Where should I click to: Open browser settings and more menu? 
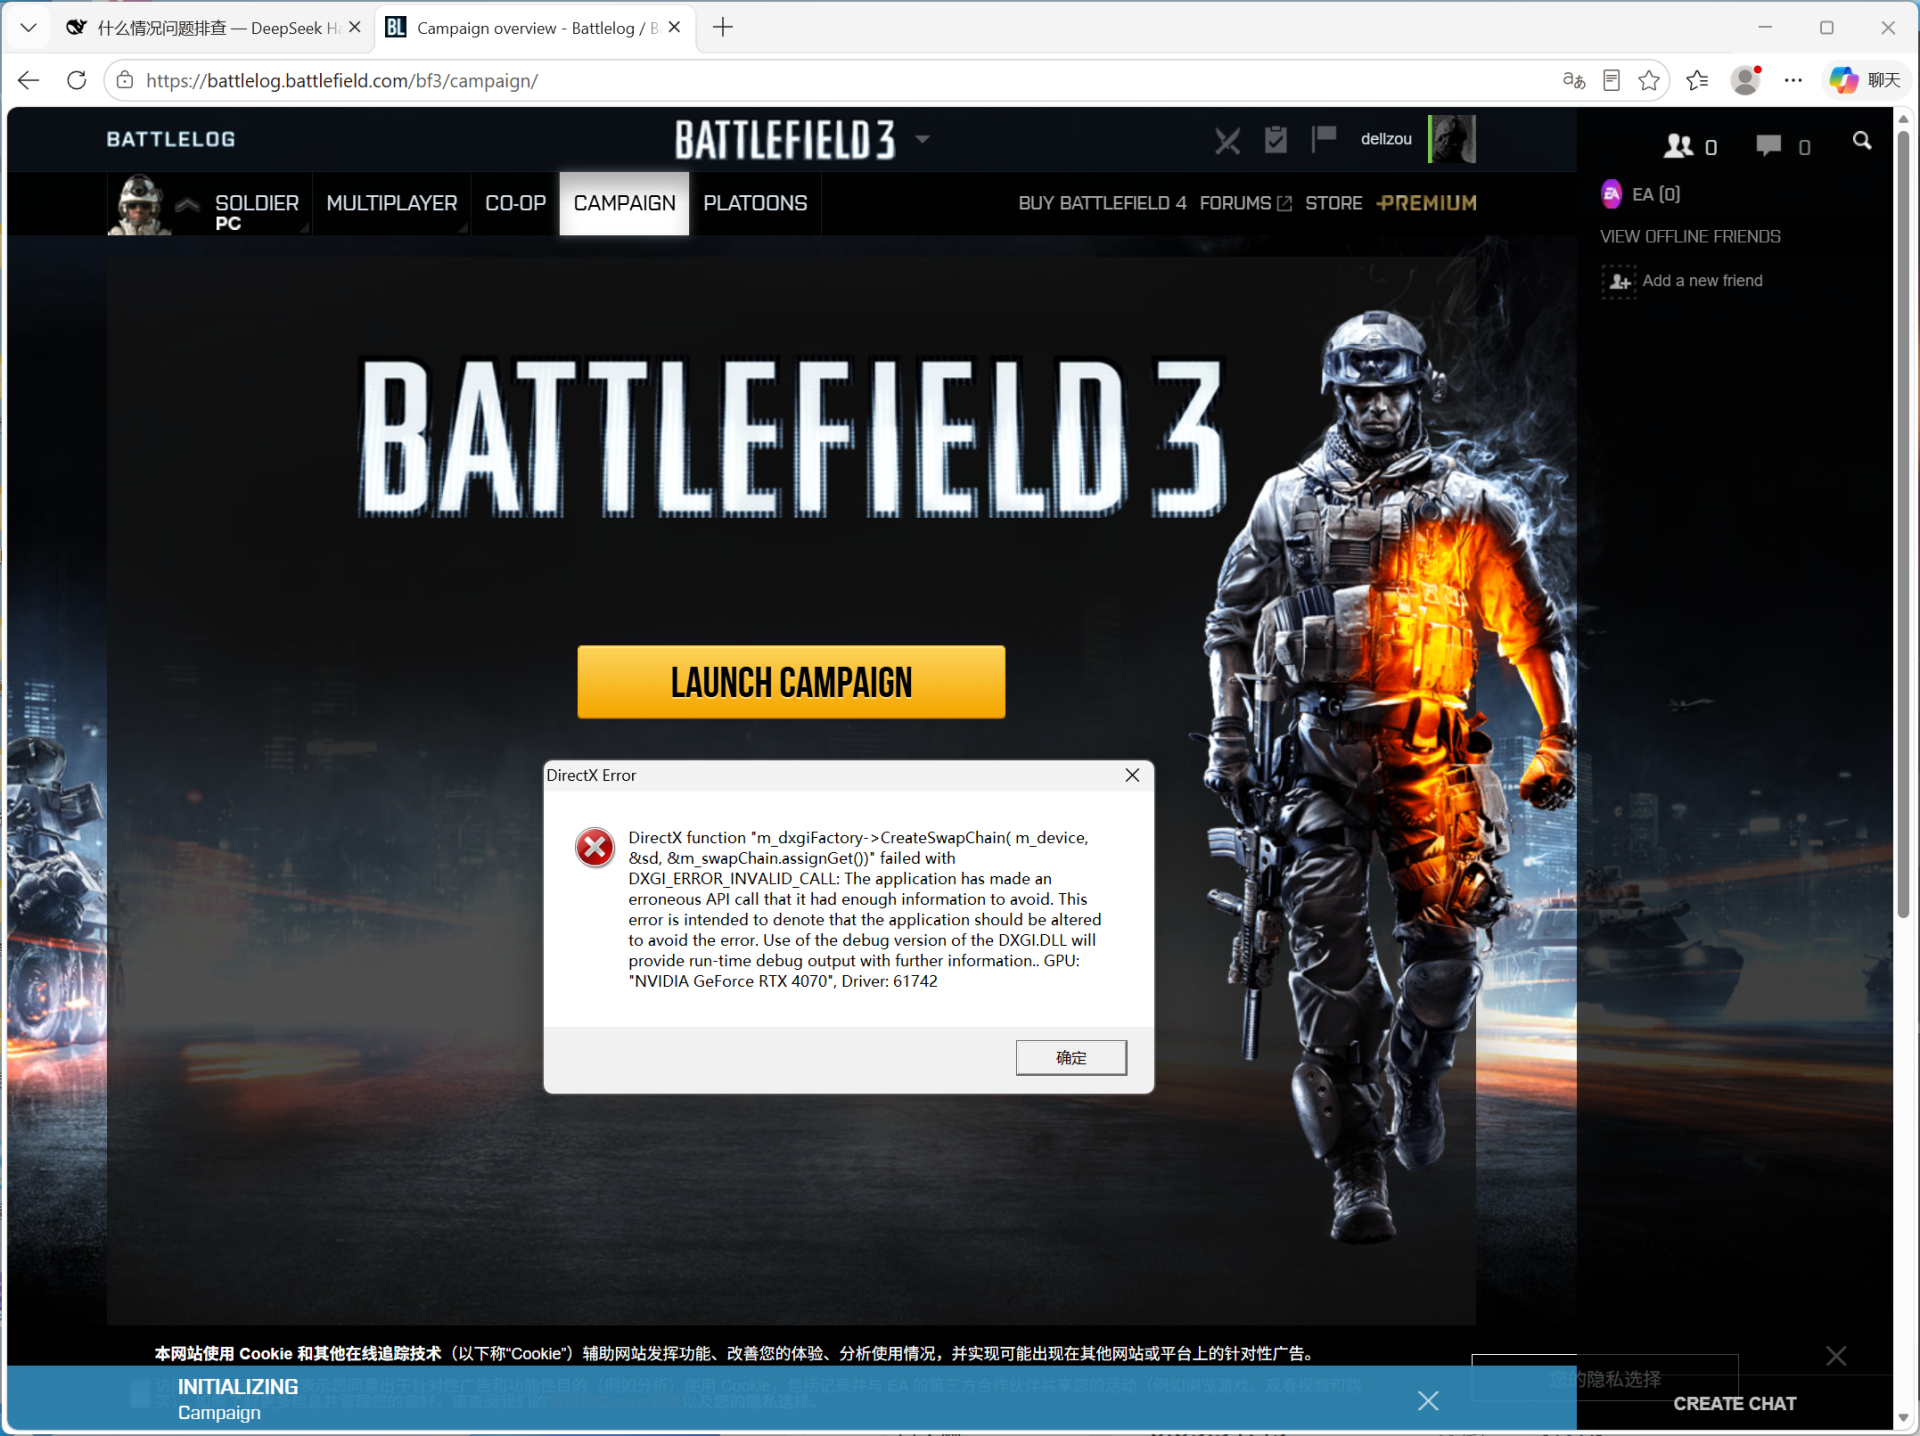[1793, 81]
